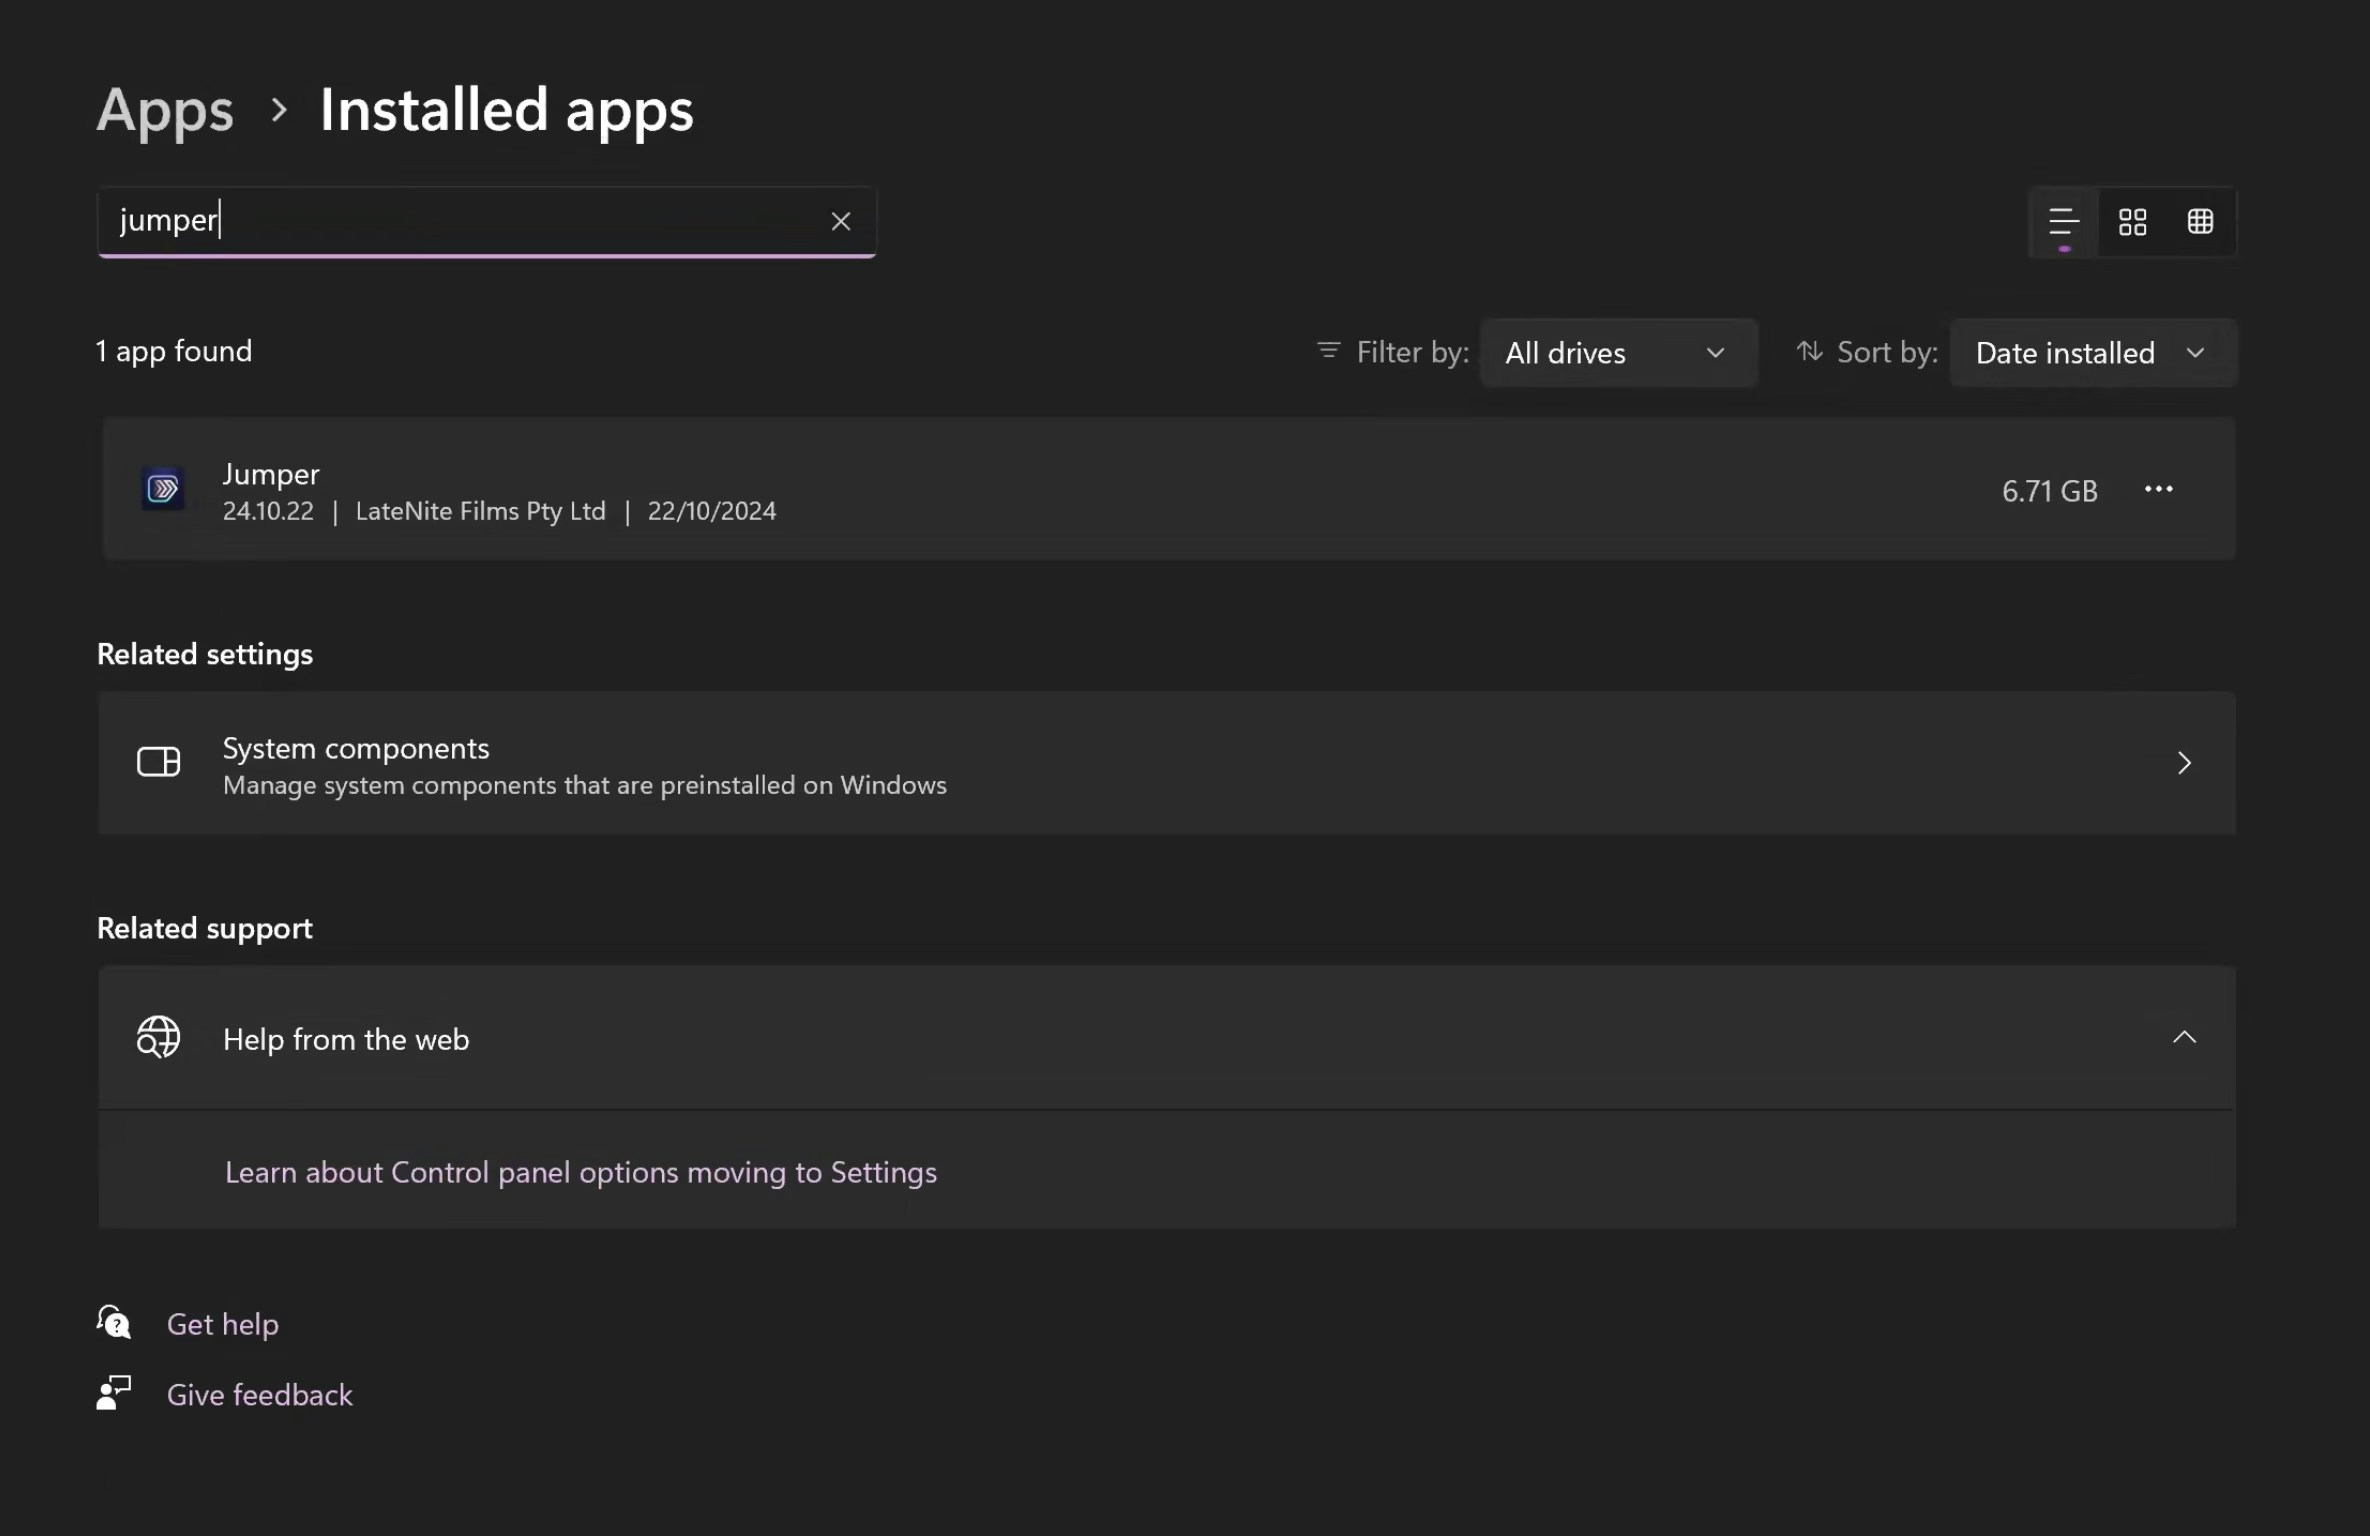Image resolution: width=2370 pixels, height=1536 pixels.
Task: Switch to table view layout icon
Action: pyautogui.click(x=2200, y=221)
